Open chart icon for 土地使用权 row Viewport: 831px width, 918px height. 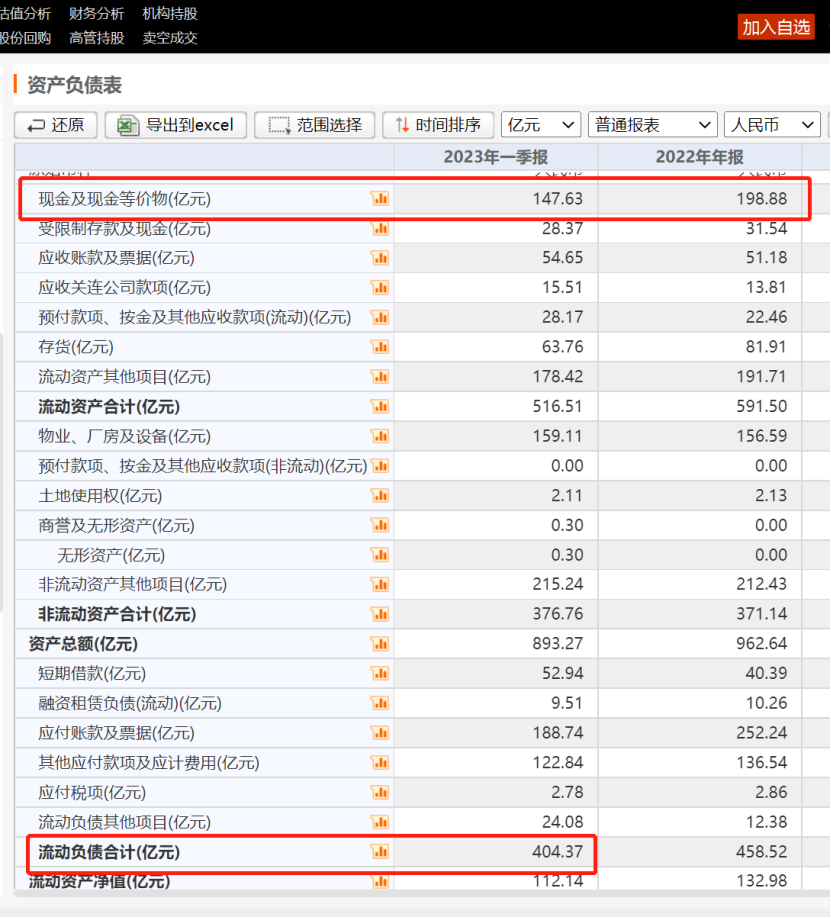(380, 496)
